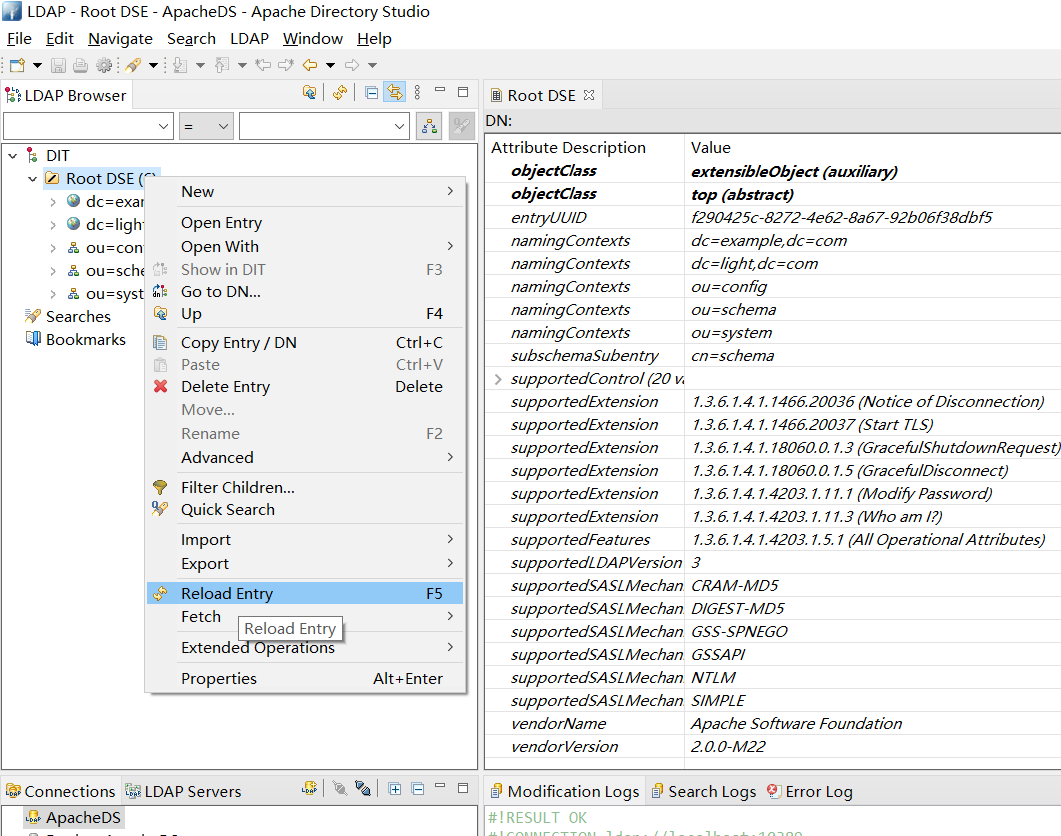This screenshot has width=1061, height=836.
Task: Open the quick search operator dropdown
Action: [x=206, y=126]
